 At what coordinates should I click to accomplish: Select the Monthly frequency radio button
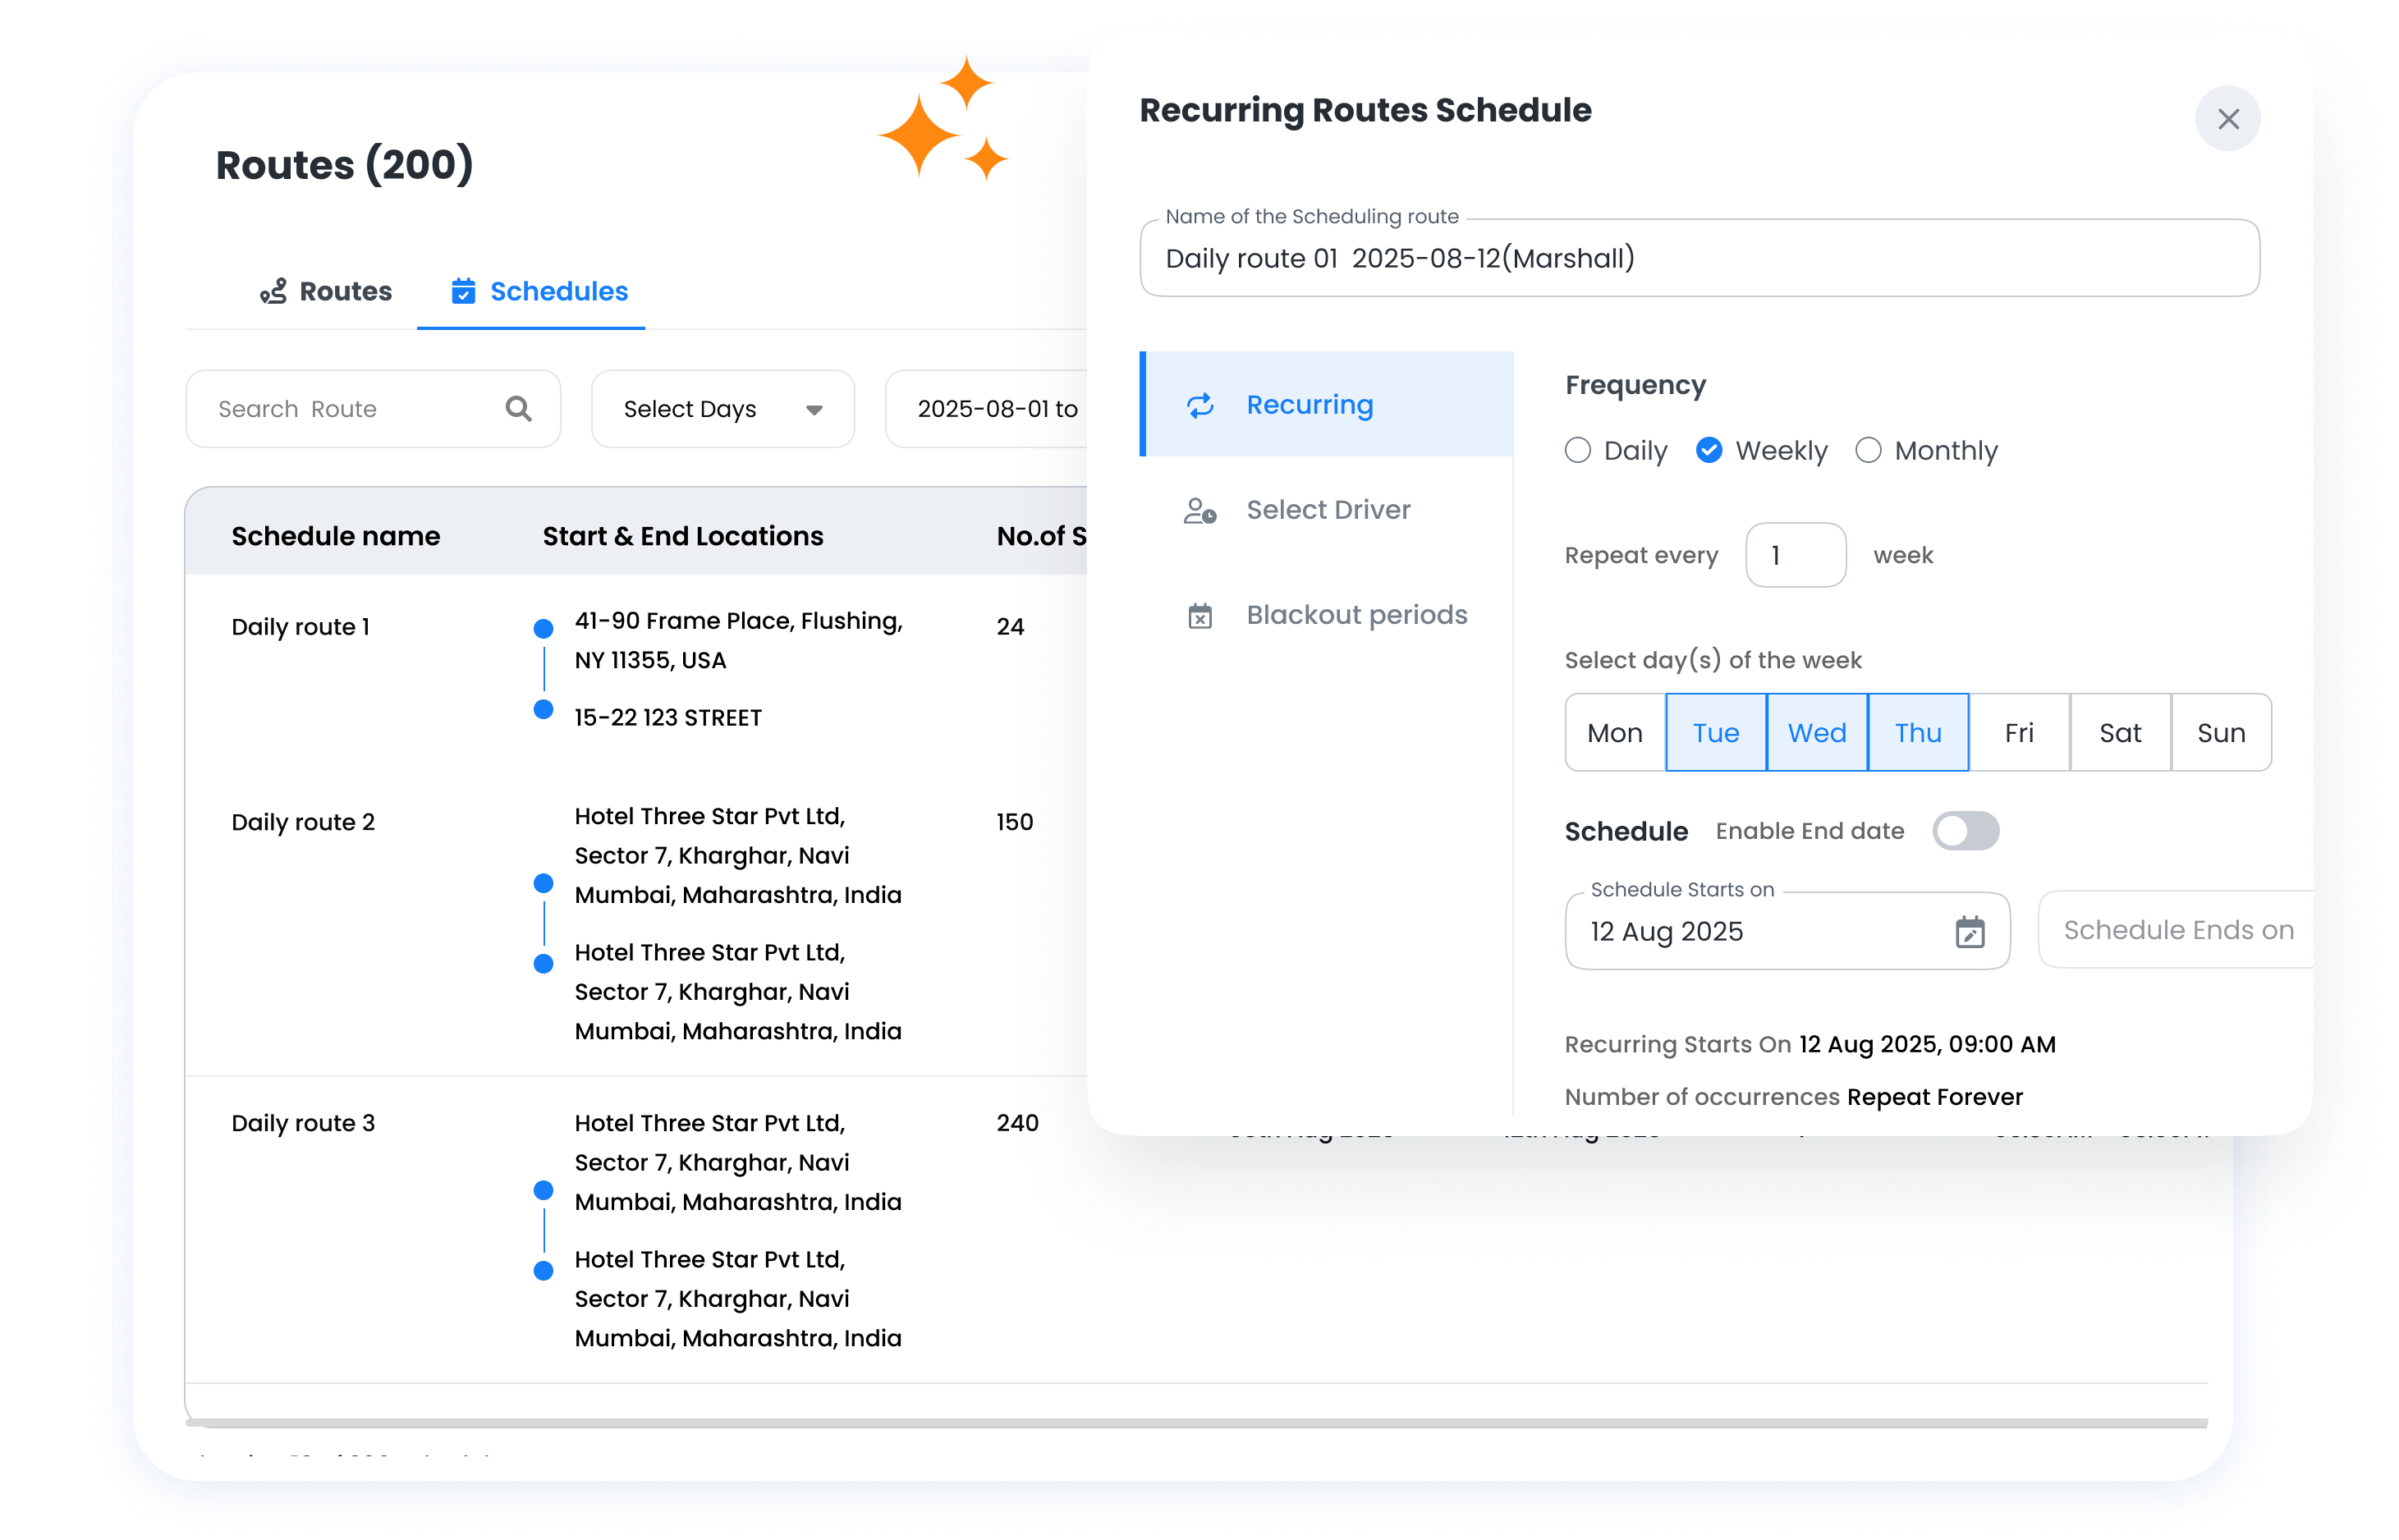click(1868, 450)
